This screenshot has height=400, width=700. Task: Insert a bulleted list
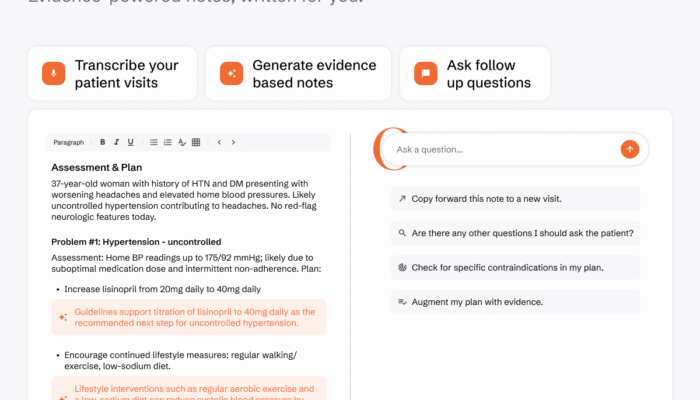[x=153, y=142]
